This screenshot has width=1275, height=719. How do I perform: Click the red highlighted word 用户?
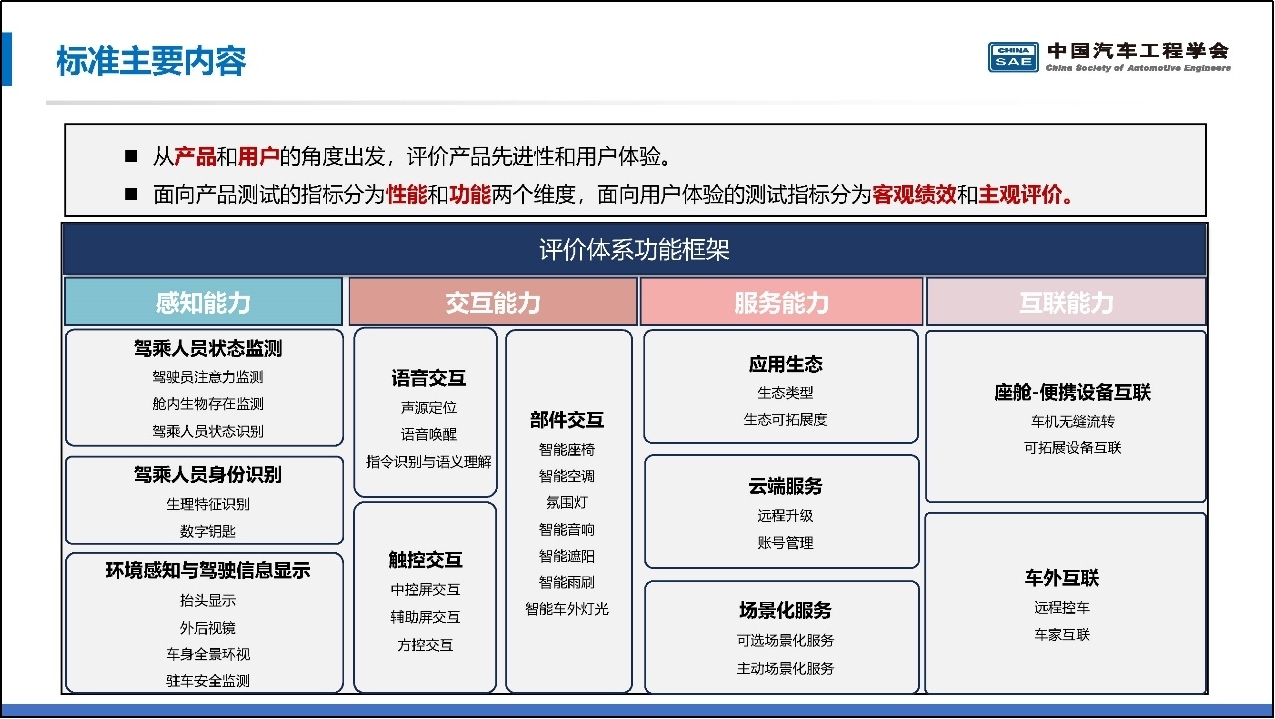point(258,157)
